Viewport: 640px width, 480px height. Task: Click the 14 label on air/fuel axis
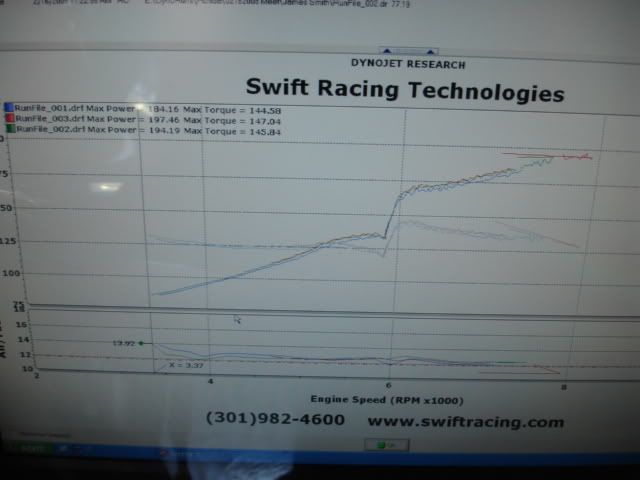pyautogui.click(x=23, y=339)
